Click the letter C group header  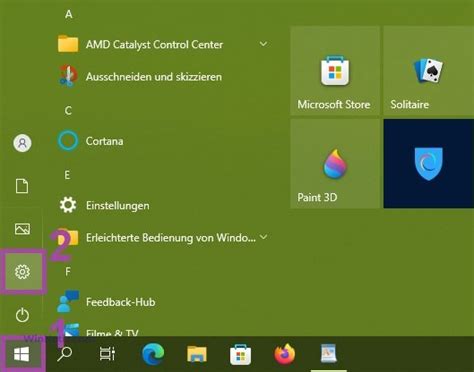tap(68, 110)
